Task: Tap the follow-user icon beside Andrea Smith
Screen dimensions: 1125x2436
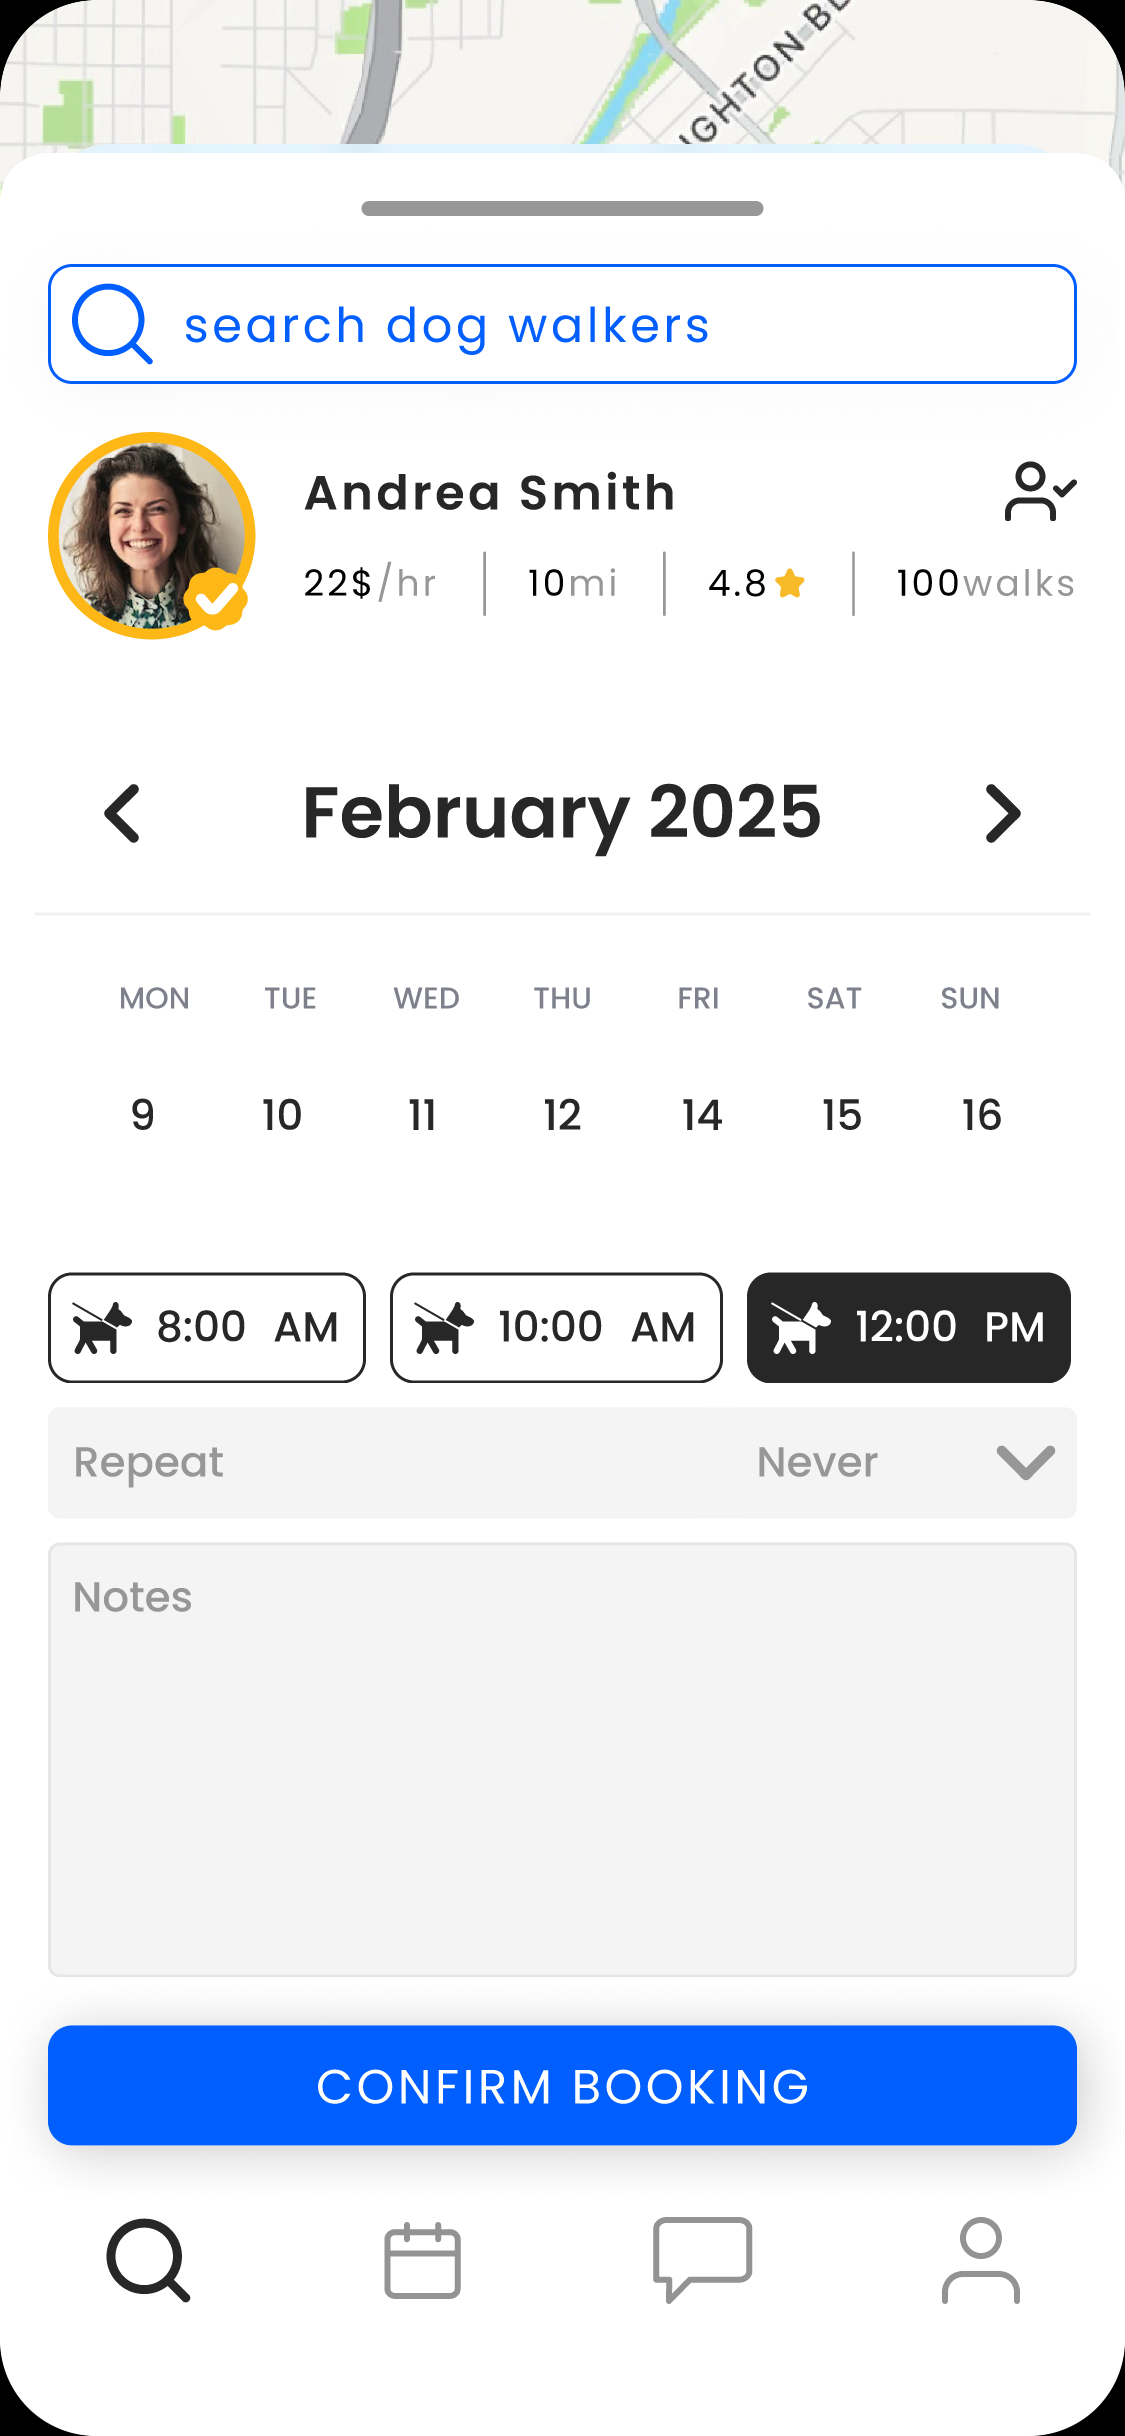Action: (x=1040, y=491)
